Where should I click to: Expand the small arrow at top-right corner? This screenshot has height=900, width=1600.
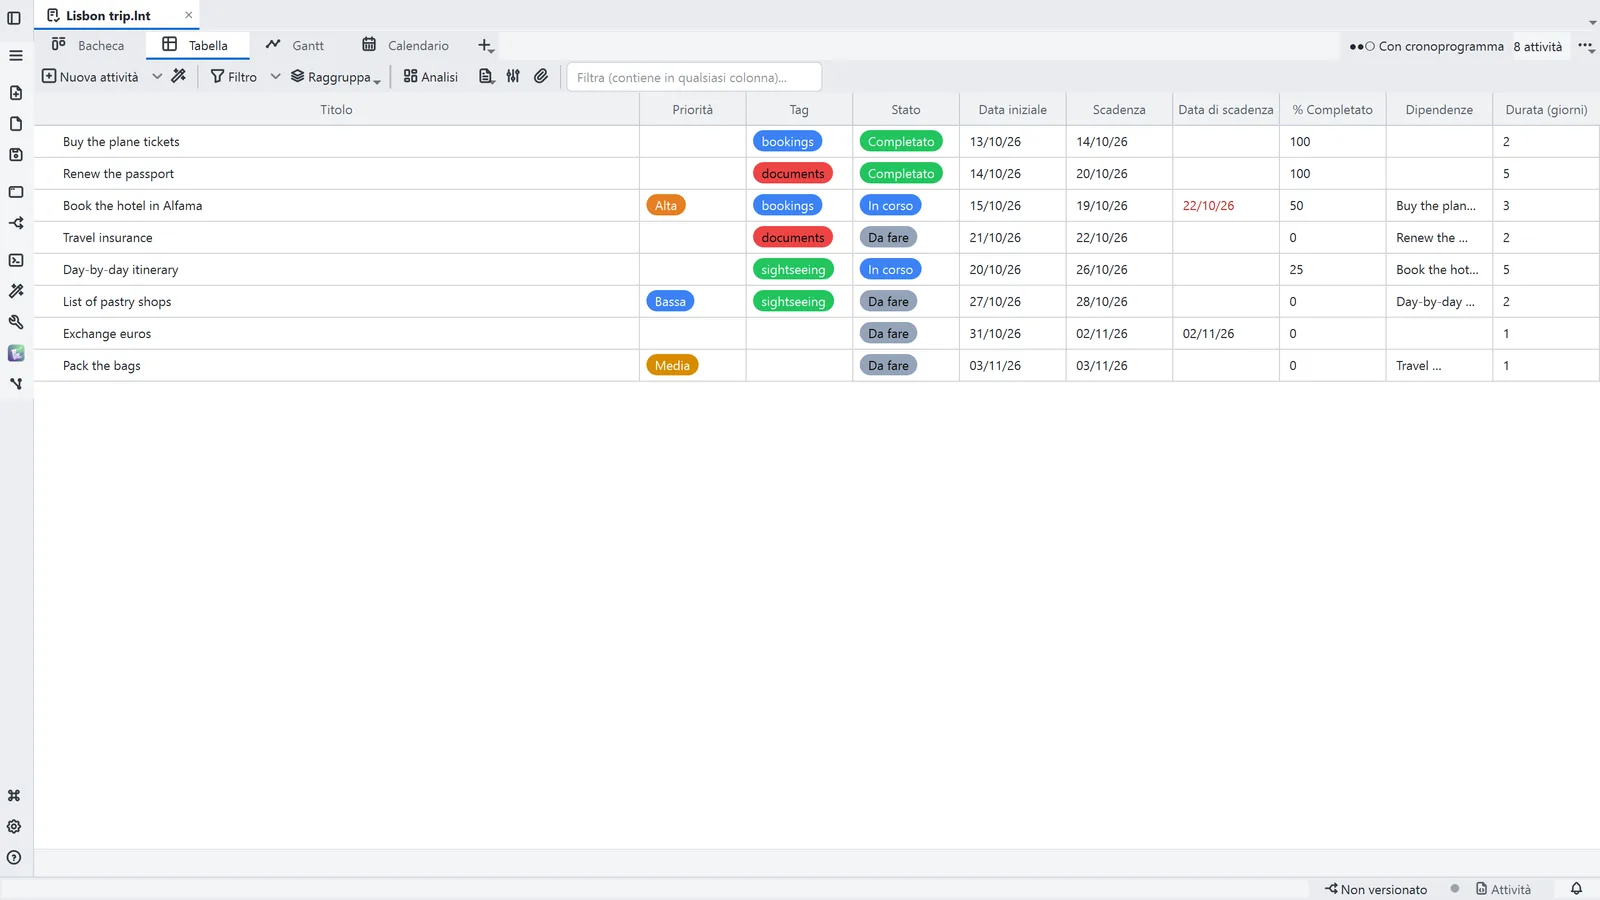coord(1592,22)
